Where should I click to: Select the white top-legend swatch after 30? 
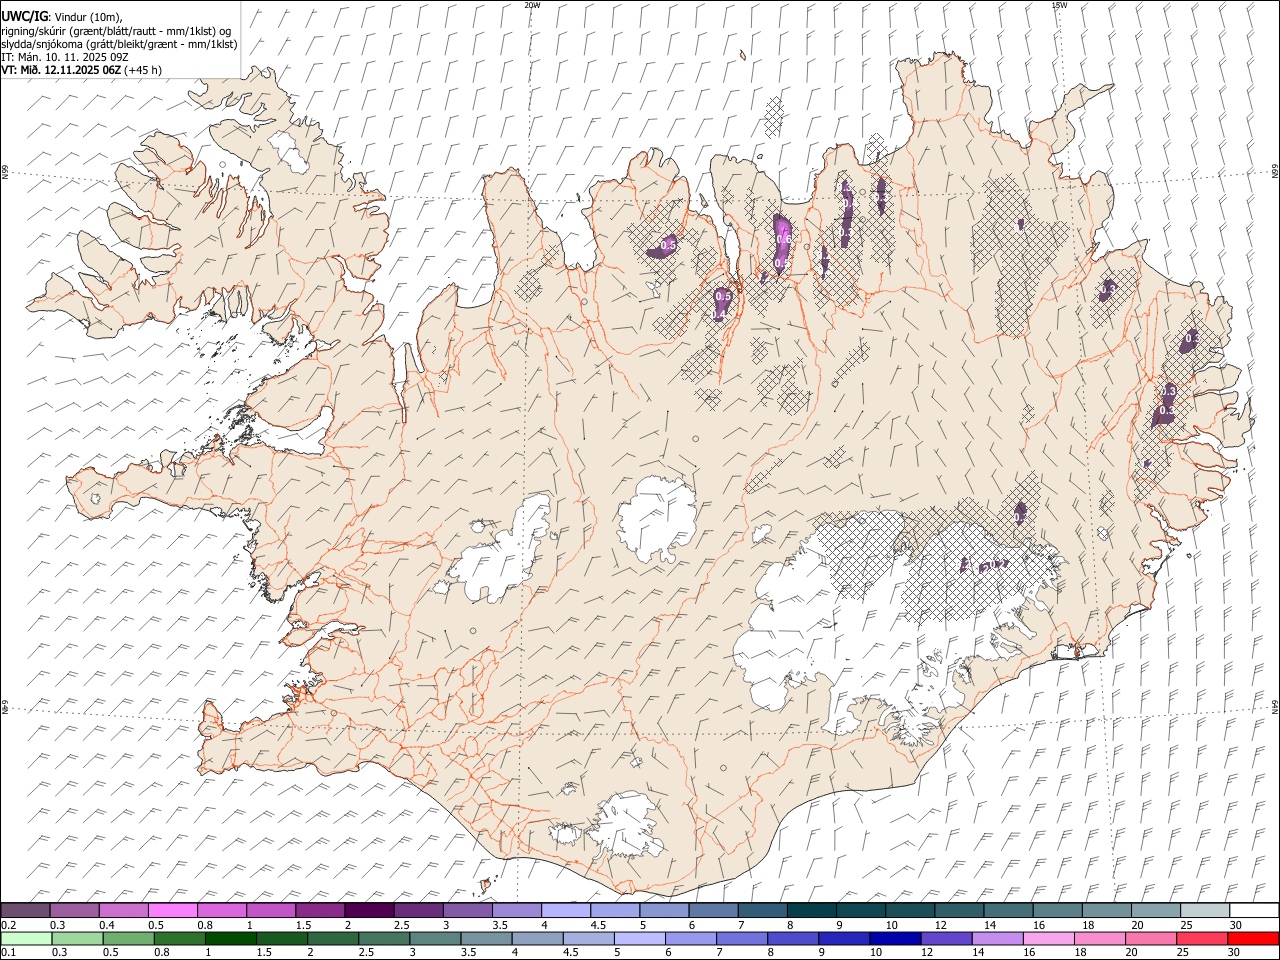tap(1253, 911)
